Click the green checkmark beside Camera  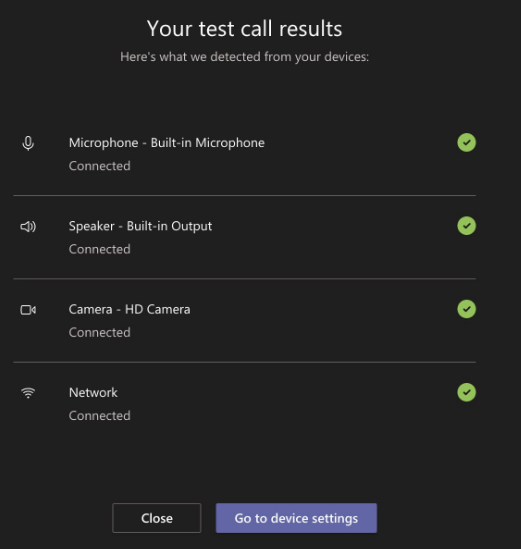click(x=466, y=309)
